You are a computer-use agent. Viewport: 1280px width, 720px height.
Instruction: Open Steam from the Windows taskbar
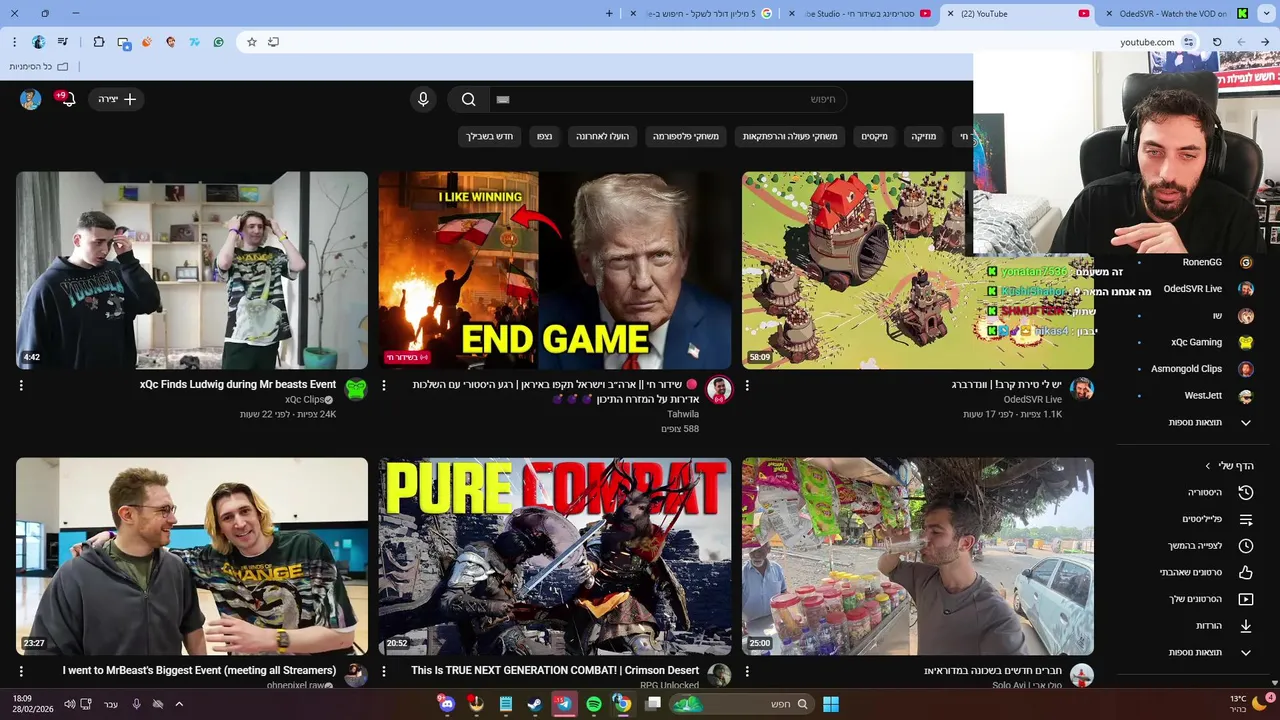coord(535,704)
